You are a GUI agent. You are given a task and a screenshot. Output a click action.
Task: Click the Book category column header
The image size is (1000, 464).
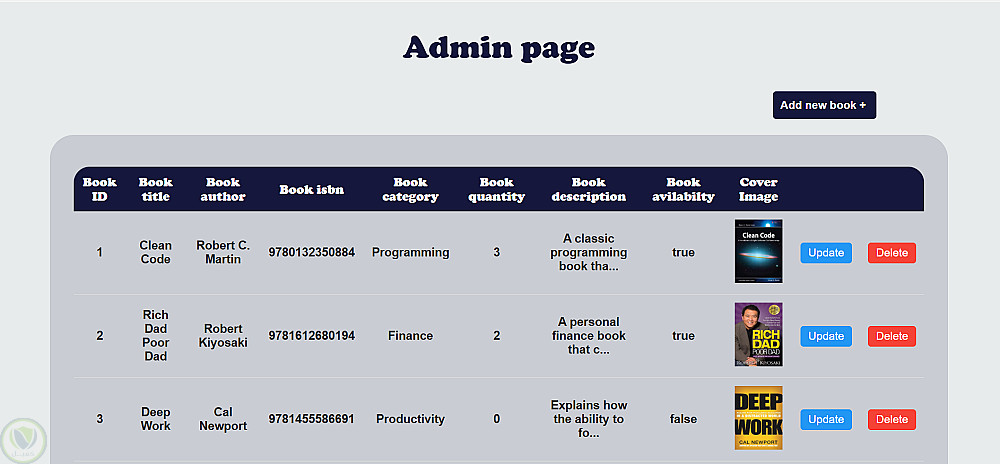pos(410,189)
